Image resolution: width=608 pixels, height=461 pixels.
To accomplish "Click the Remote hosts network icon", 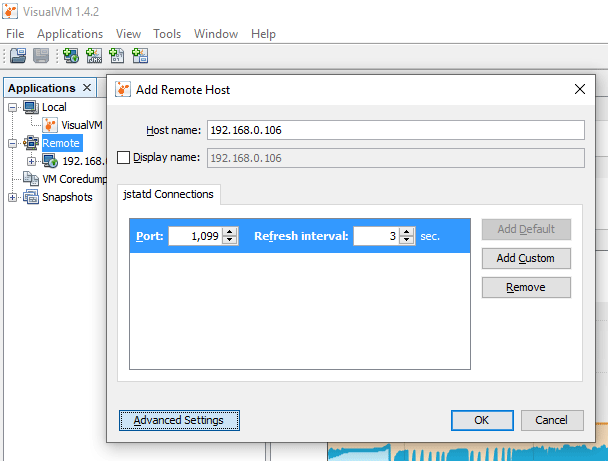I will point(31,143).
